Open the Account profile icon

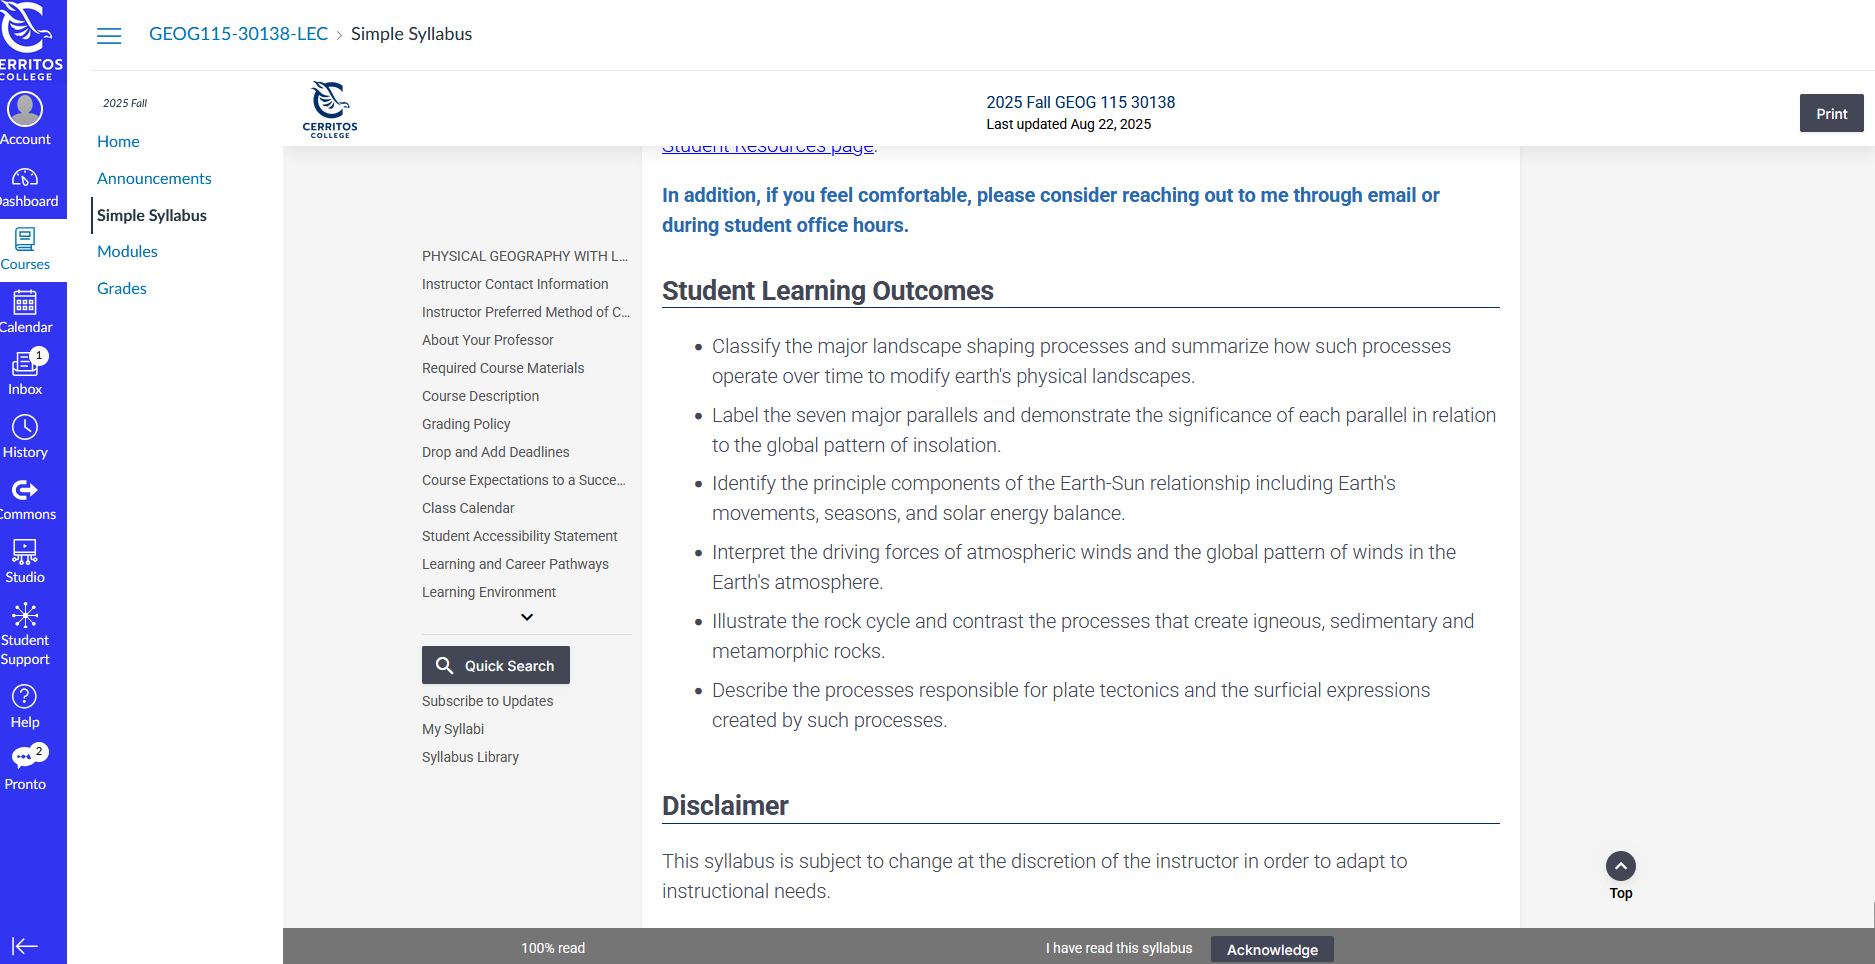tap(25, 109)
